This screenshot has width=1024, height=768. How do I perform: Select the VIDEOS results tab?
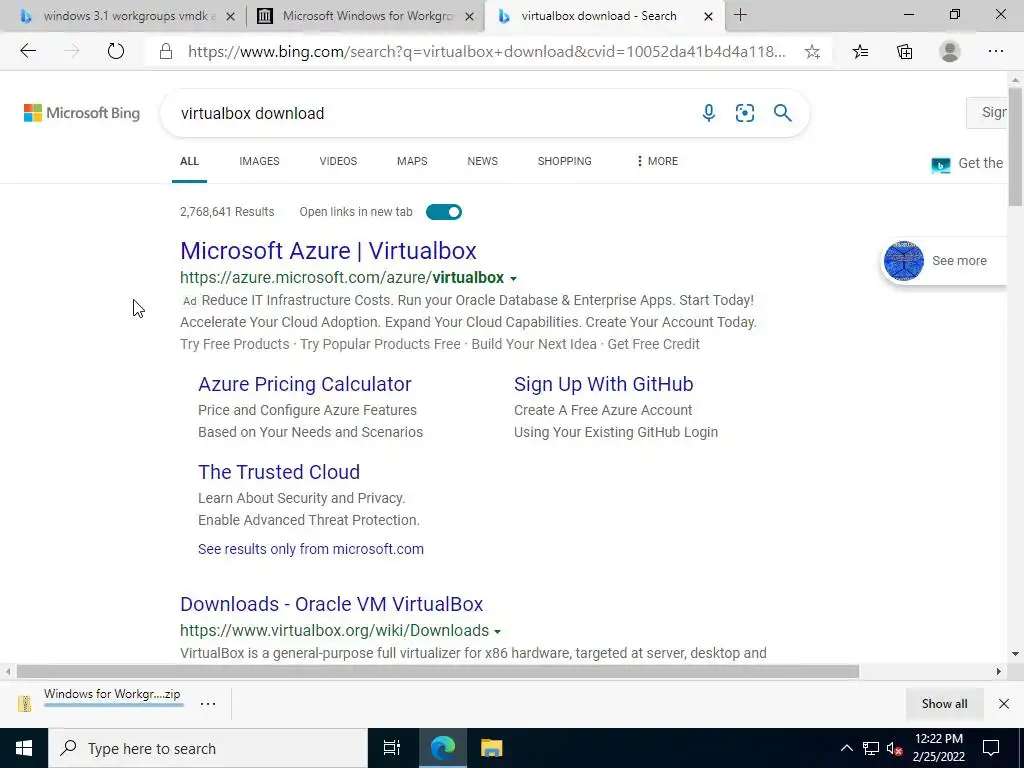tap(338, 161)
